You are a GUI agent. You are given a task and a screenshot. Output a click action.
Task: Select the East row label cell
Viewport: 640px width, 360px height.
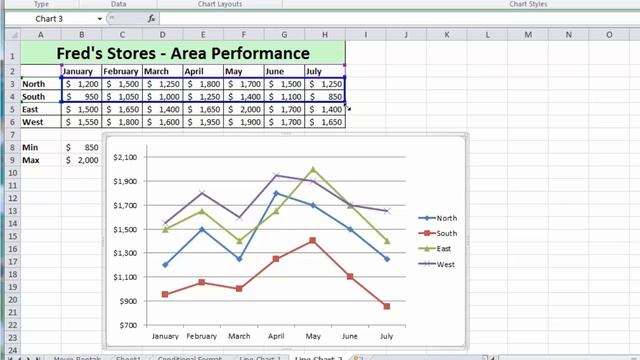pos(41,109)
